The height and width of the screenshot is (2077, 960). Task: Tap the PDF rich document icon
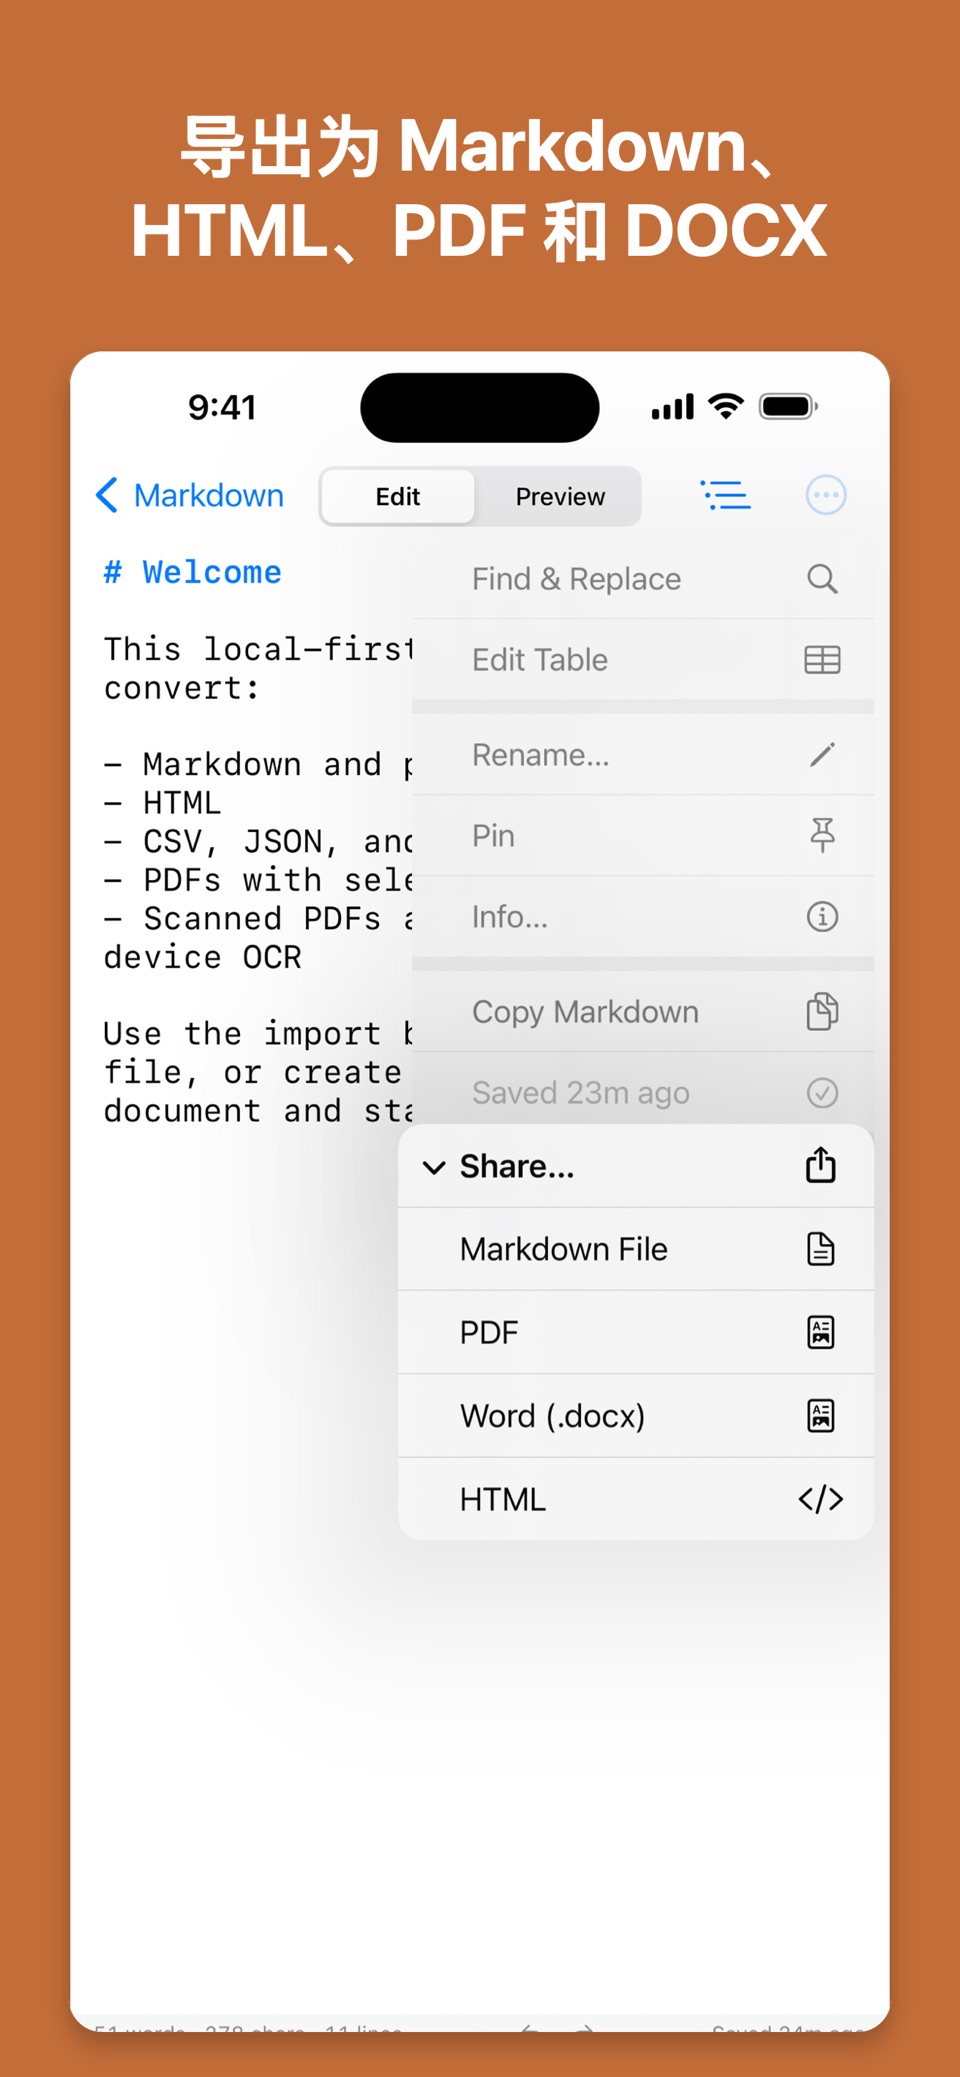(x=821, y=1332)
